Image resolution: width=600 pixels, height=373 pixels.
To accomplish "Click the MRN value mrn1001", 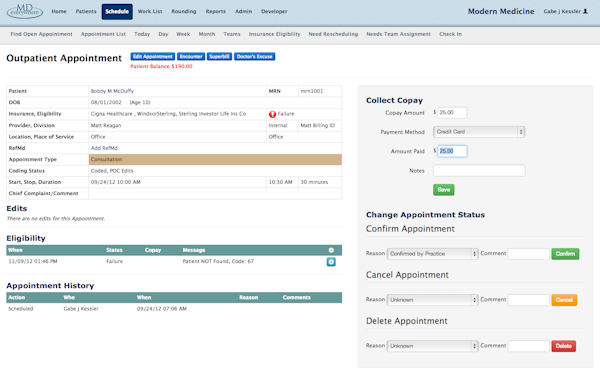I will click(312, 91).
